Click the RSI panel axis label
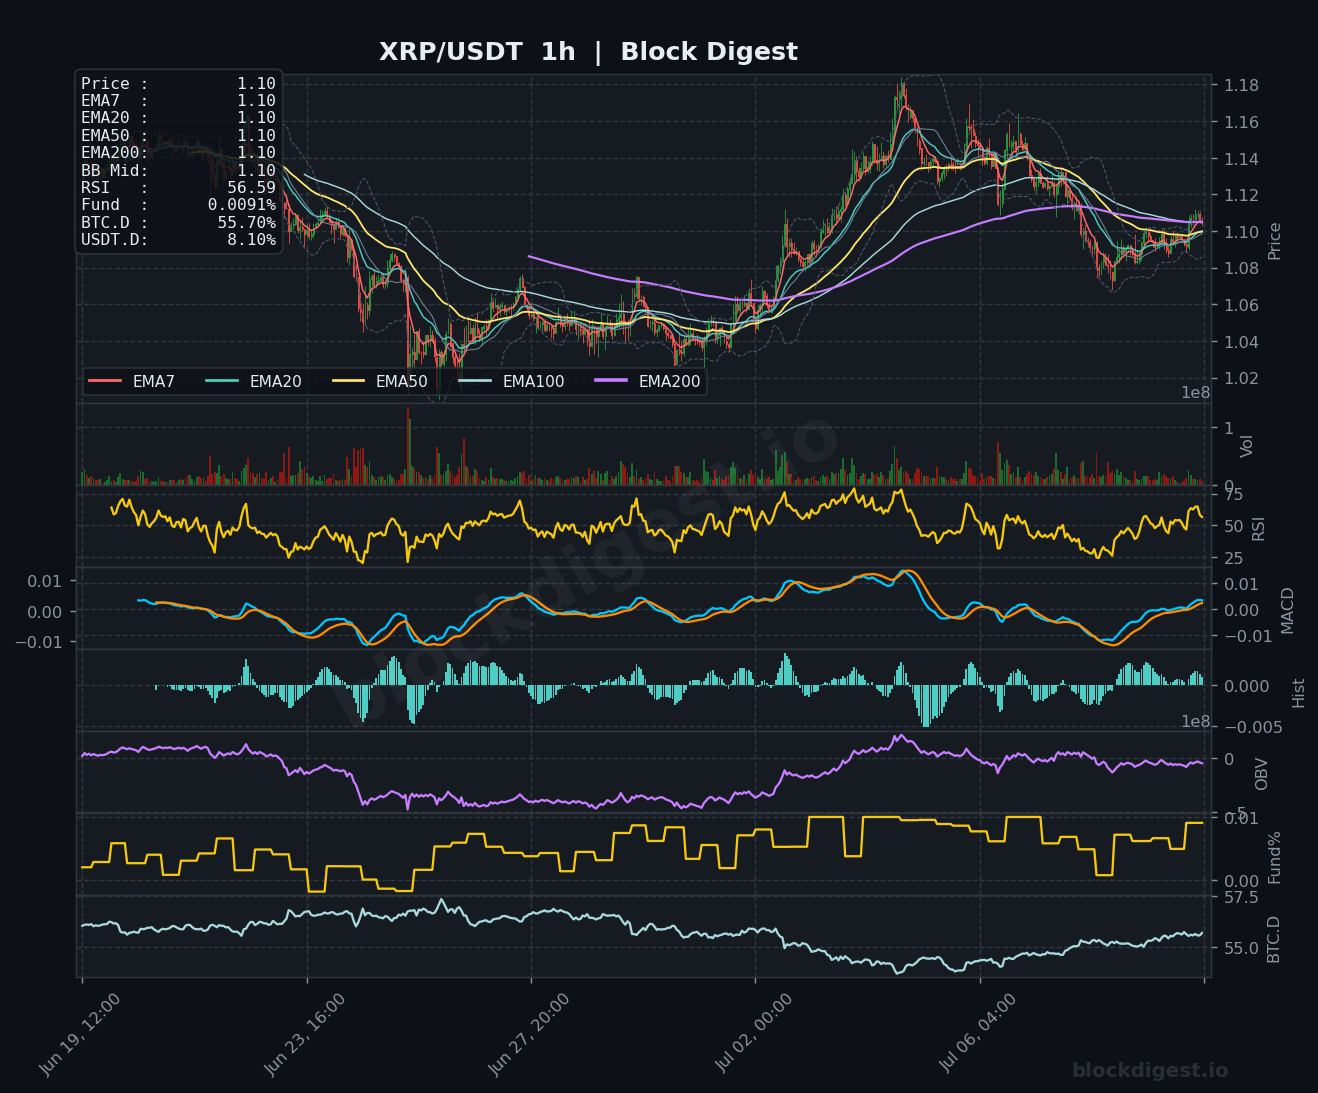The height and width of the screenshot is (1093, 1318). 1258,529
